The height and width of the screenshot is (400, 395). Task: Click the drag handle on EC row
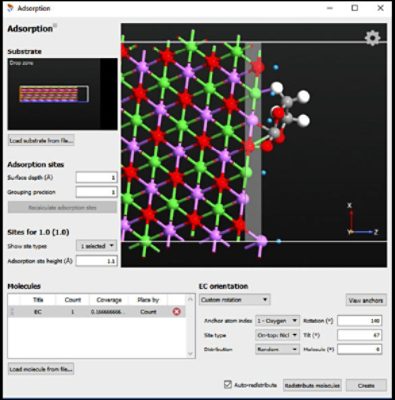(x=13, y=312)
